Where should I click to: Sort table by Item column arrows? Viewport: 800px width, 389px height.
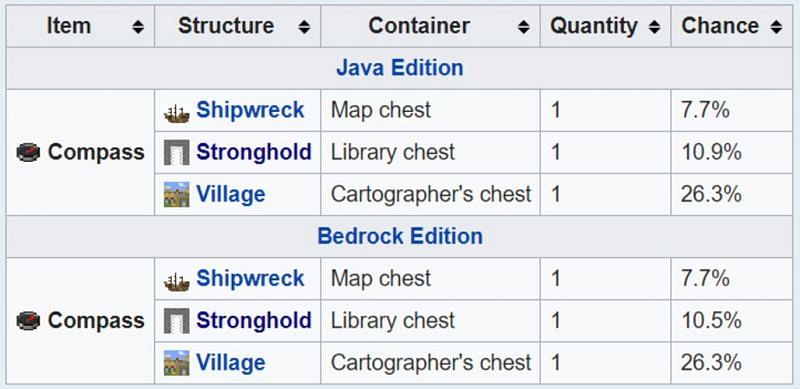[x=138, y=27]
